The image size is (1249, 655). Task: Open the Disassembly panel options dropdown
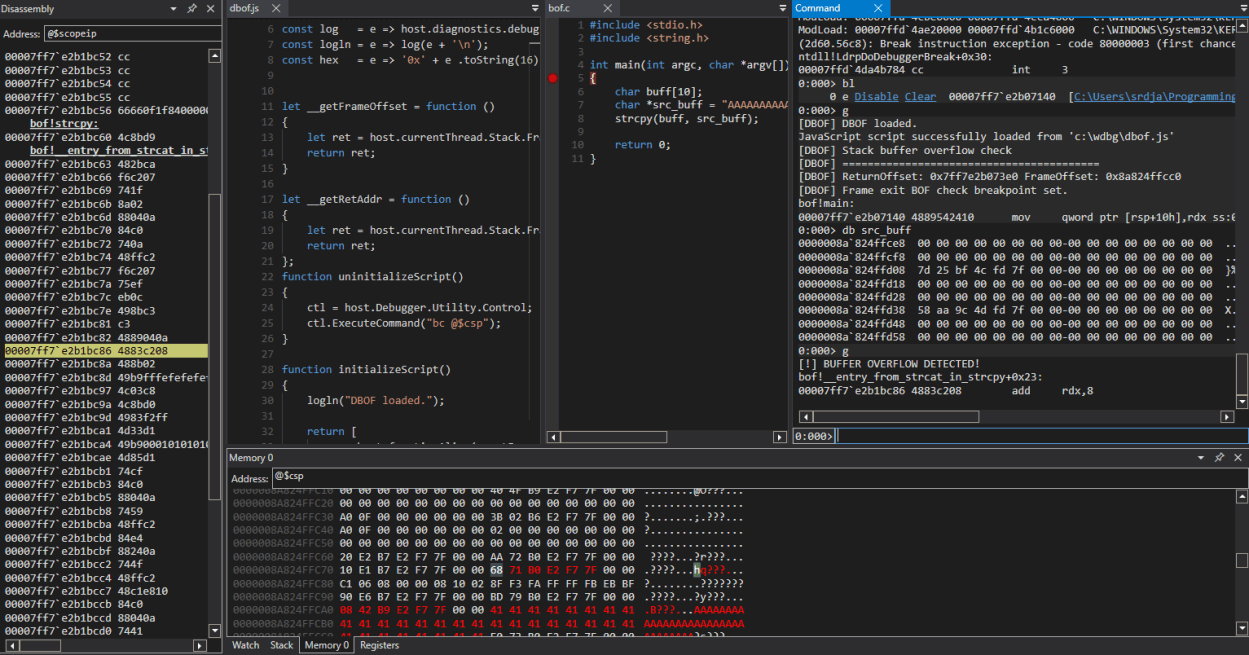173,9
